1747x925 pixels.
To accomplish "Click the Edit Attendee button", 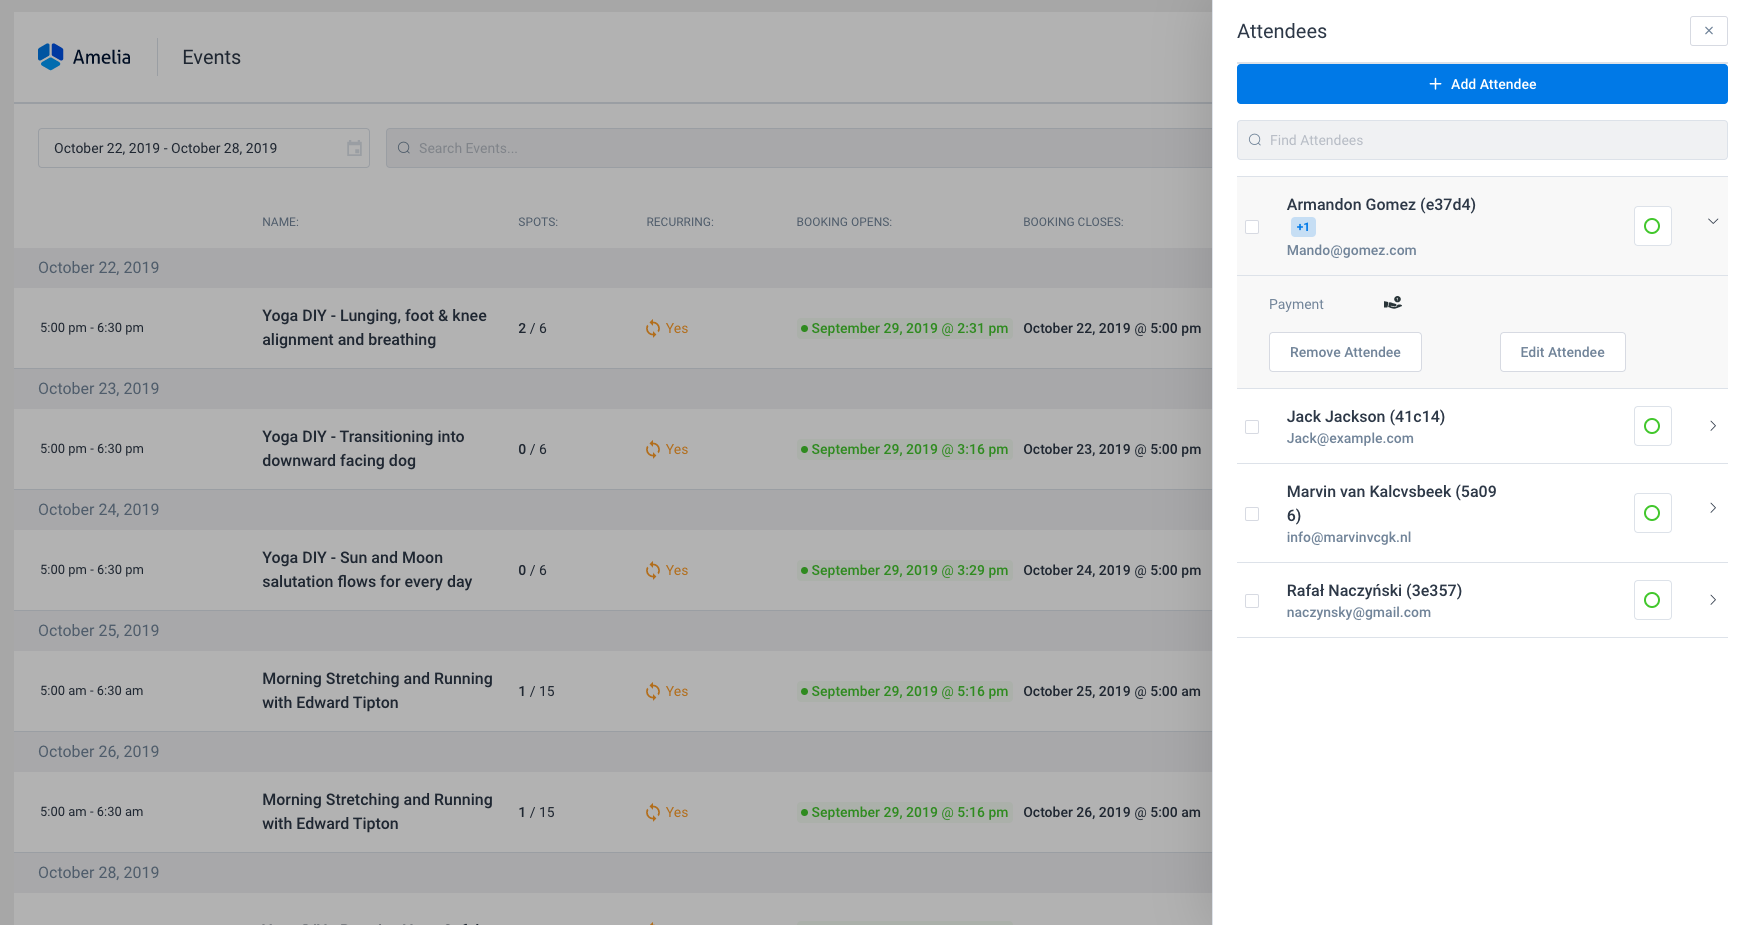I will [x=1562, y=352].
